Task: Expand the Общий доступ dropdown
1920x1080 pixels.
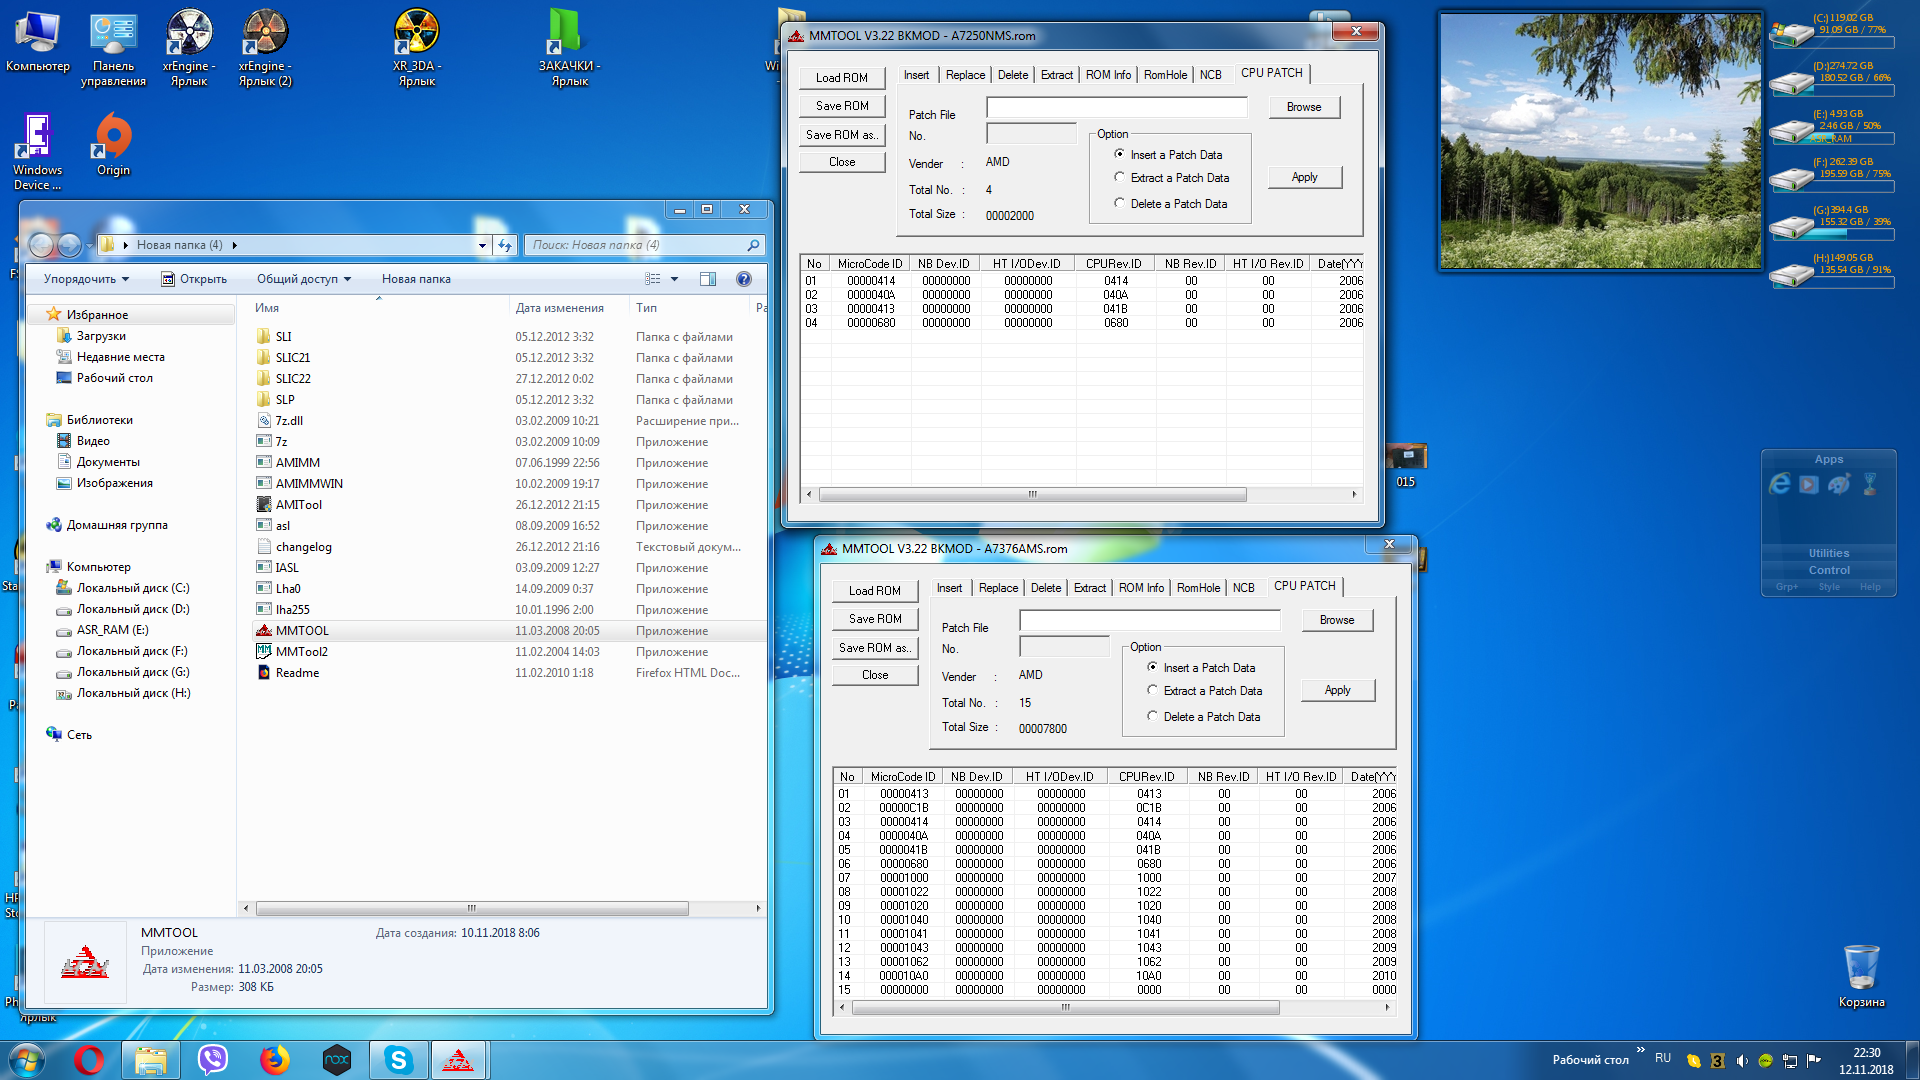Action: click(304, 279)
